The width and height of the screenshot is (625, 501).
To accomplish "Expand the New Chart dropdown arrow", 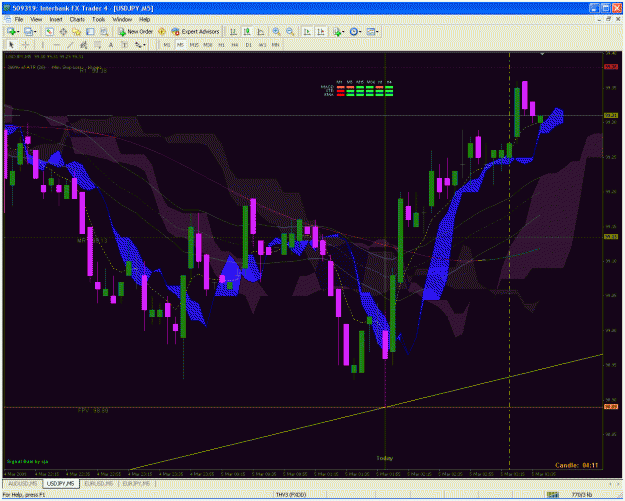I will tap(18, 32).
